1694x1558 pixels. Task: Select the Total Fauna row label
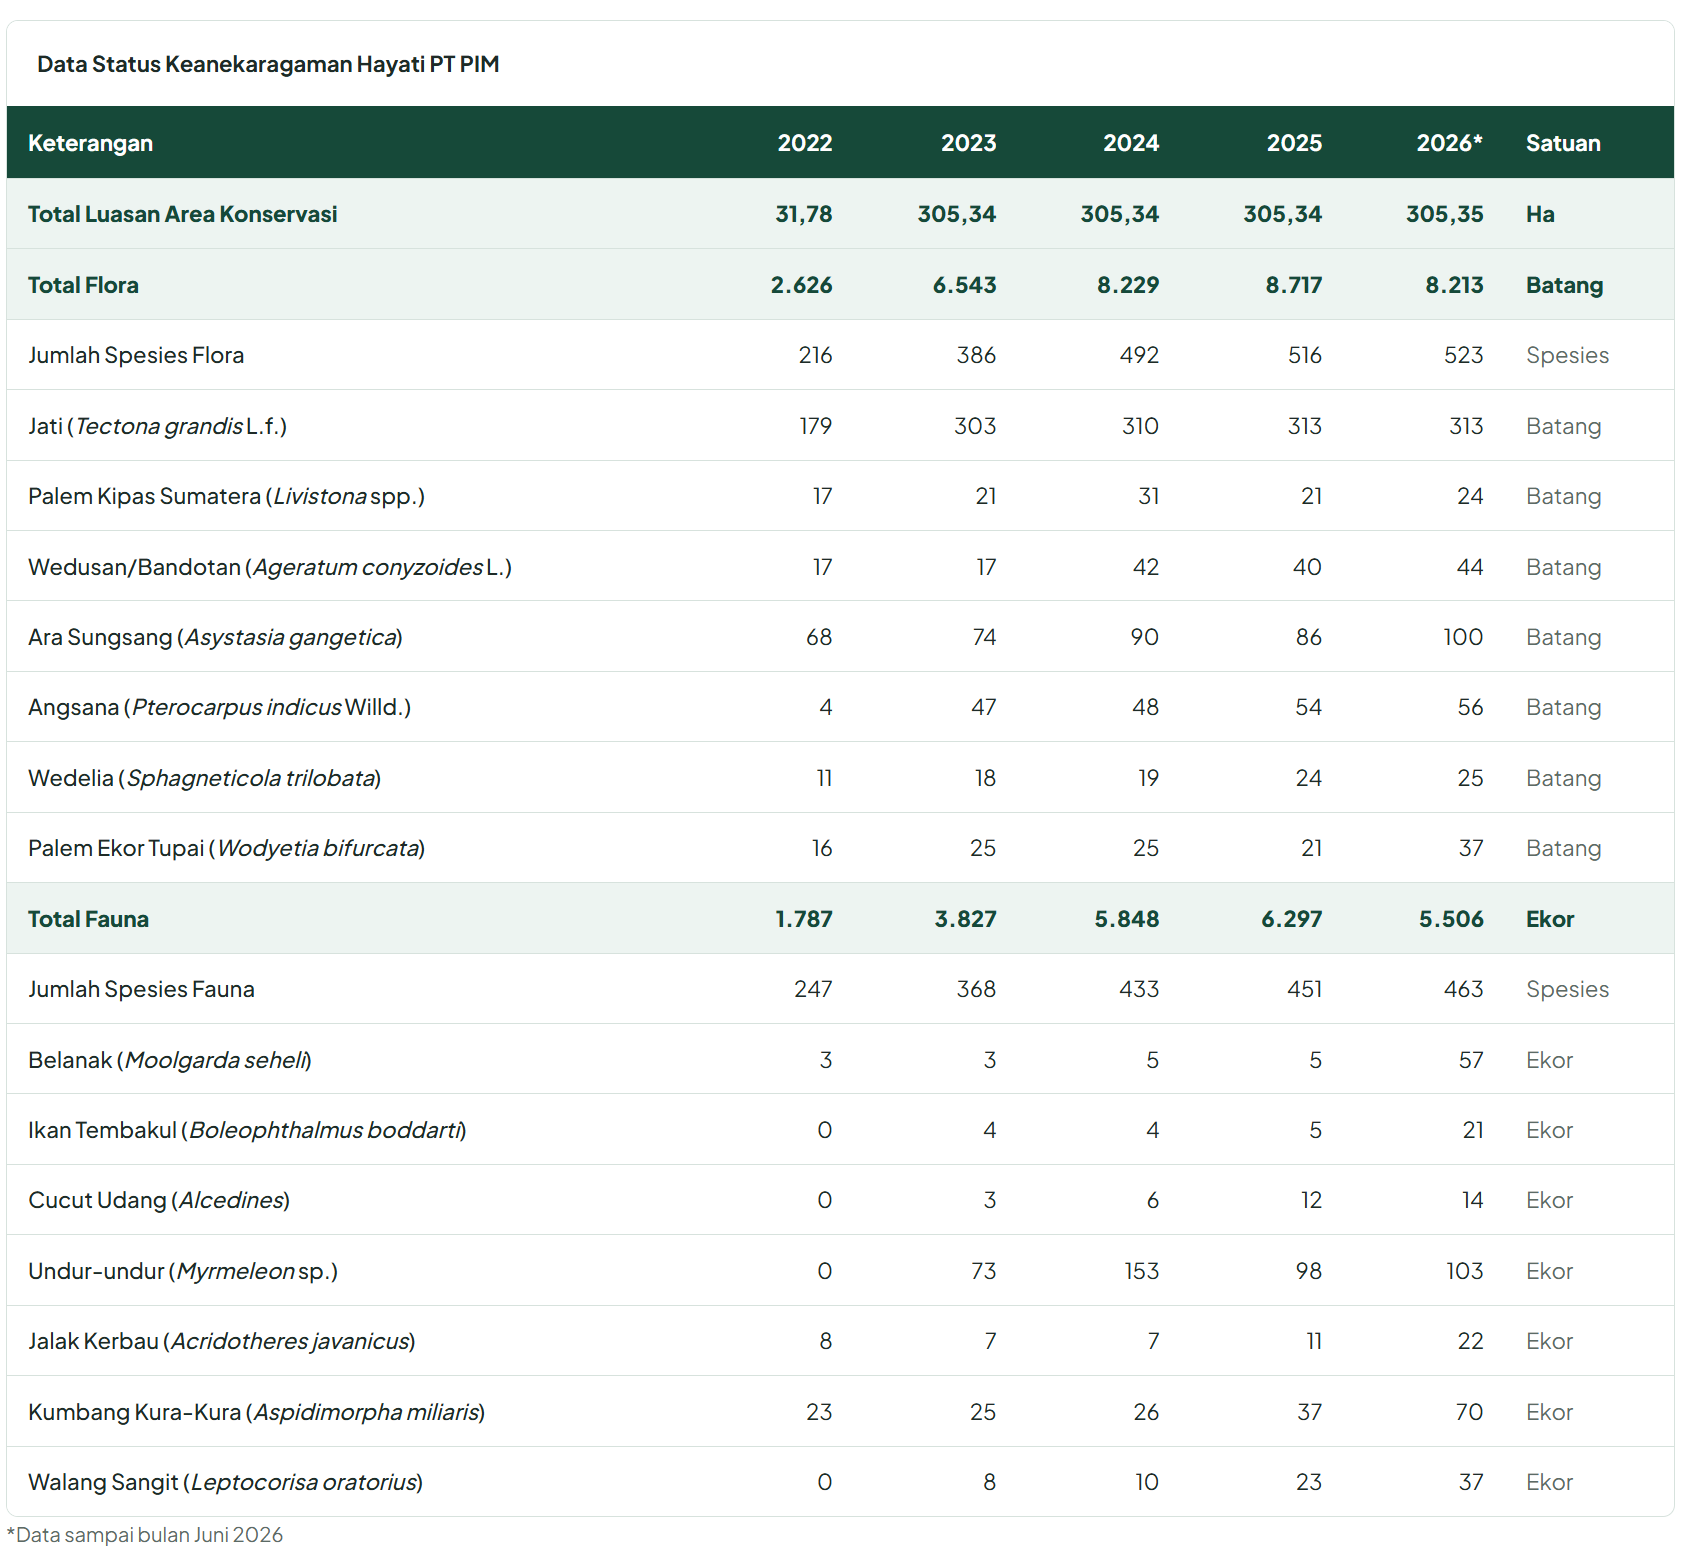click(x=88, y=919)
